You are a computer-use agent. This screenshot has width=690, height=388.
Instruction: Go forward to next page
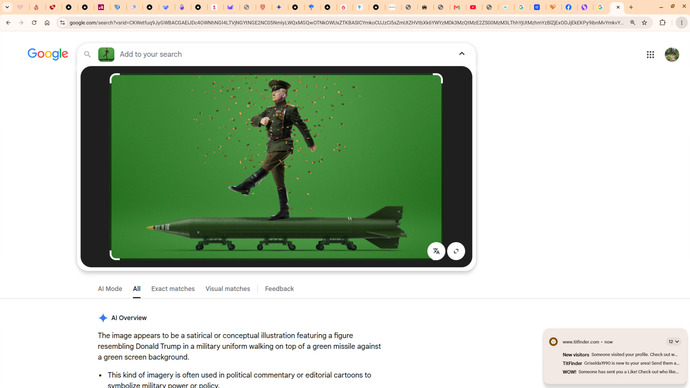coord(21,22)
